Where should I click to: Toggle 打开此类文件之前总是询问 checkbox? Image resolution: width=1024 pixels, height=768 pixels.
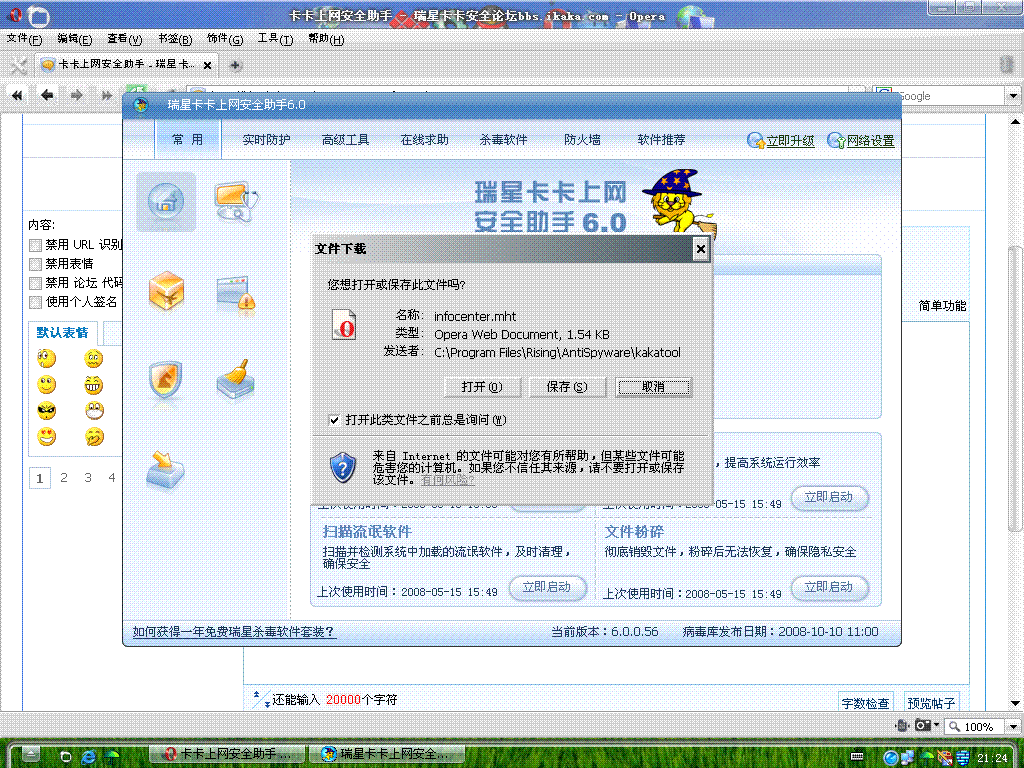click(x=334, y=420)
